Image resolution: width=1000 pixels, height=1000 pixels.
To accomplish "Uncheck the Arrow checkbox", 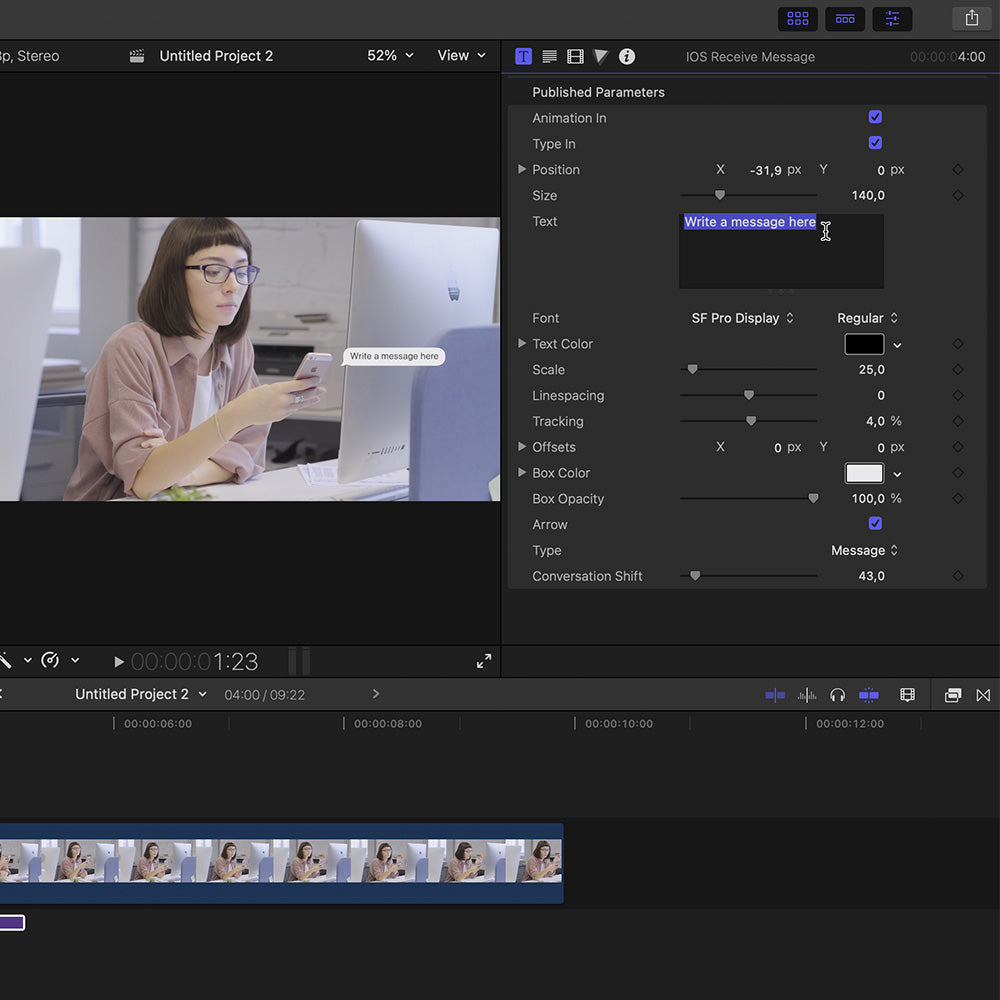I will pyautogui.click(x=875, y=524).
